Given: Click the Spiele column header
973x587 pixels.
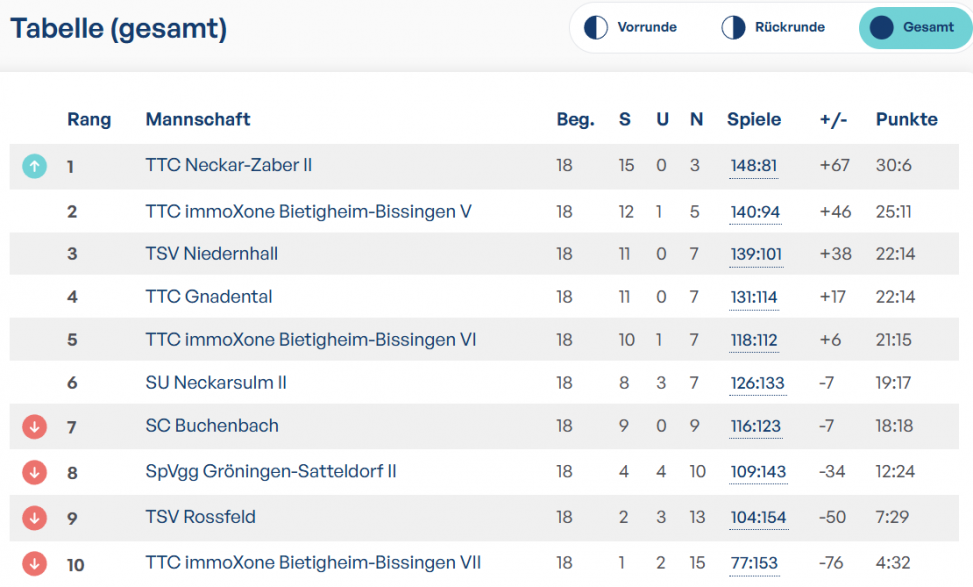Looking at the screenshot, I should coord(754,119).
